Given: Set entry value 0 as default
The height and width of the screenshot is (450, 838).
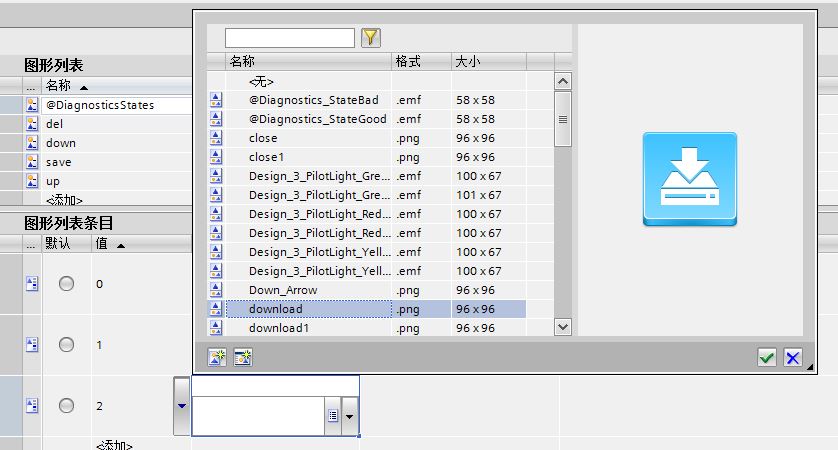Looking at the screenshot, I should 66,284.
